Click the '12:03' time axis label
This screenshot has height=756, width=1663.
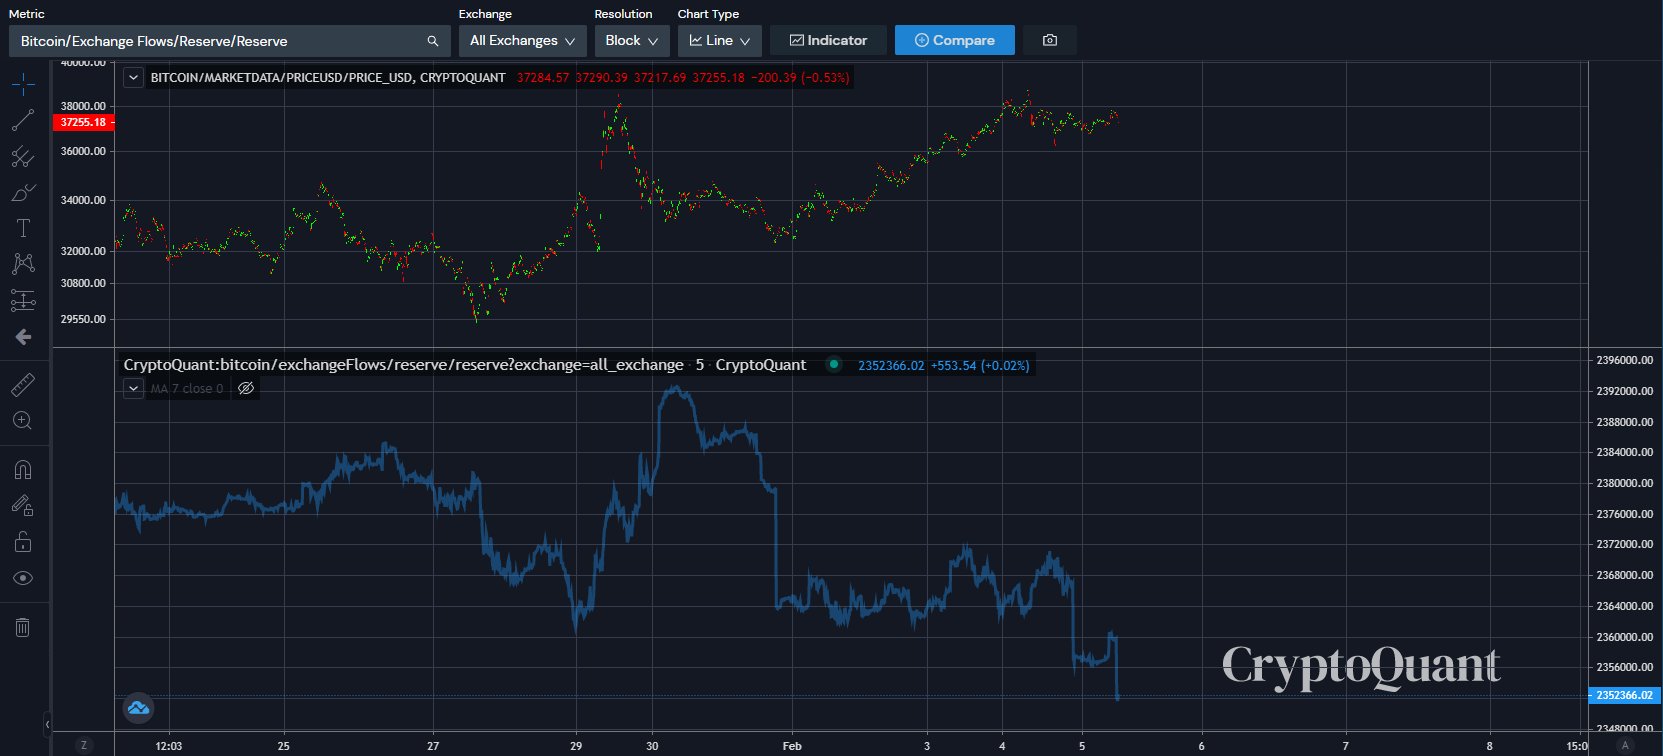(169, 746)
